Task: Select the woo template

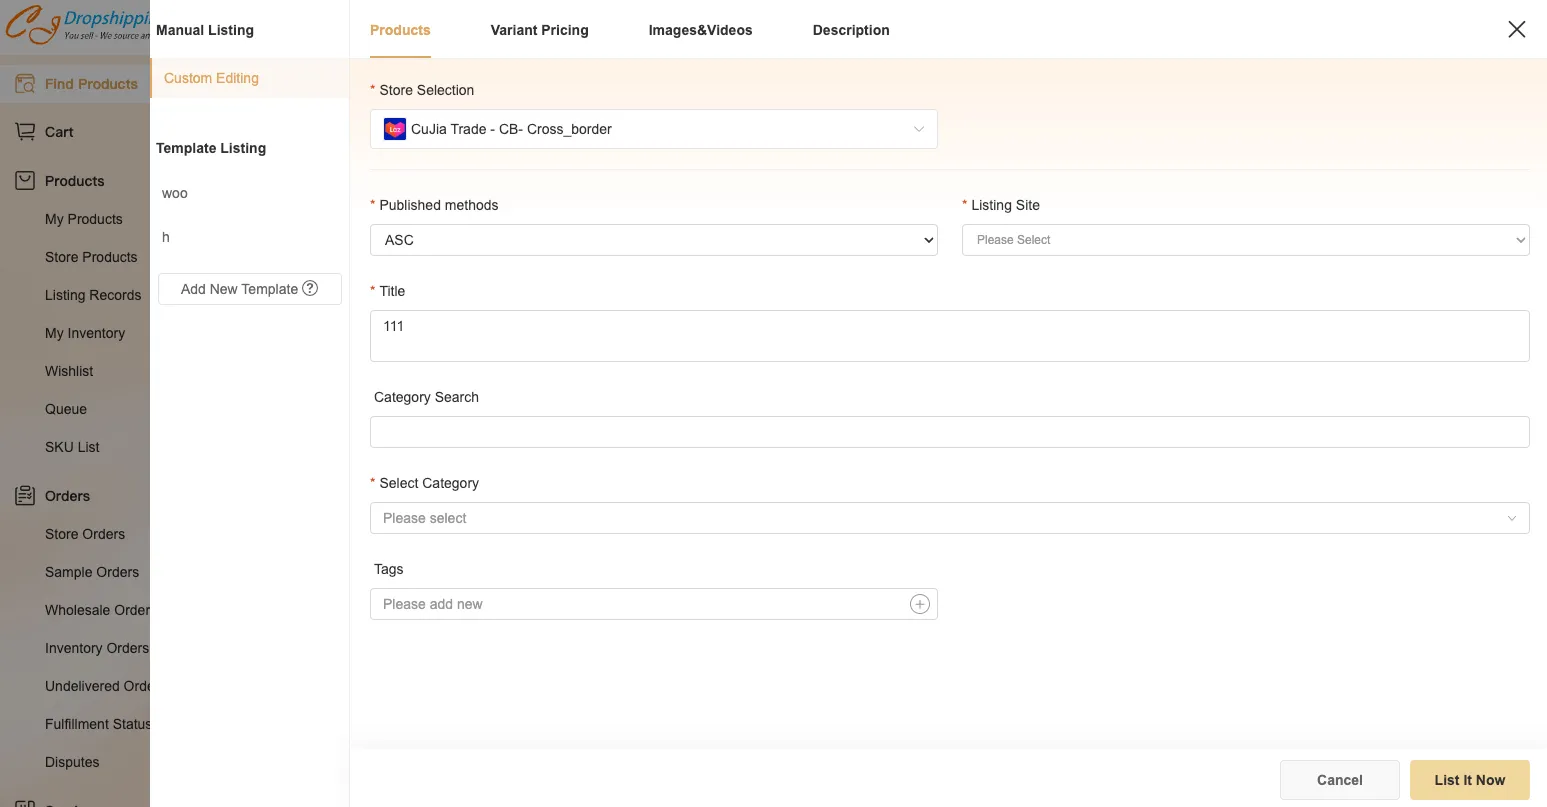Action: (x=175, y=193)
